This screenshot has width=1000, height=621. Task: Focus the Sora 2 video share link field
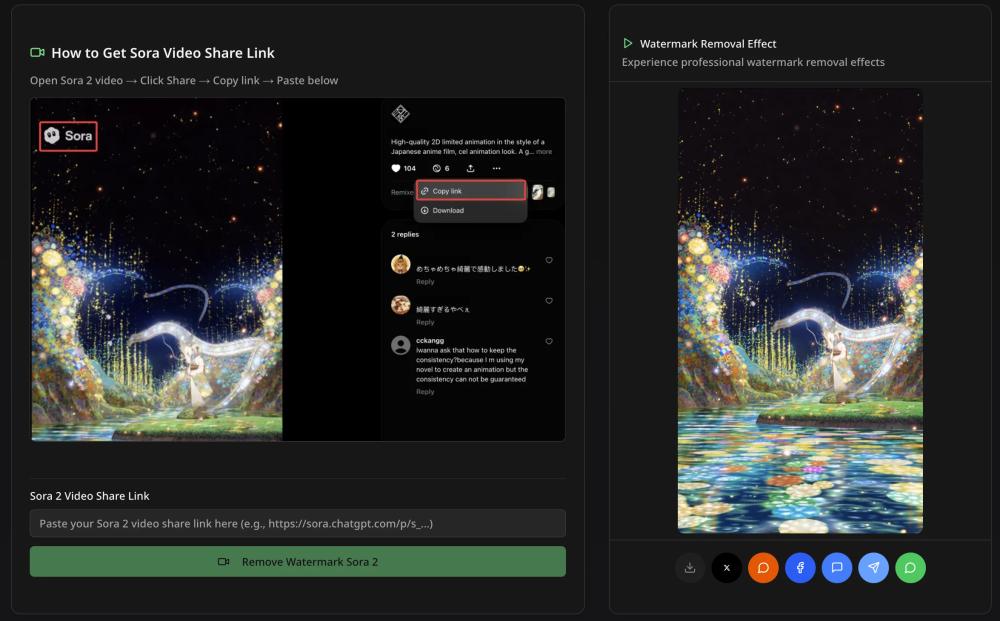click(298, 523)
